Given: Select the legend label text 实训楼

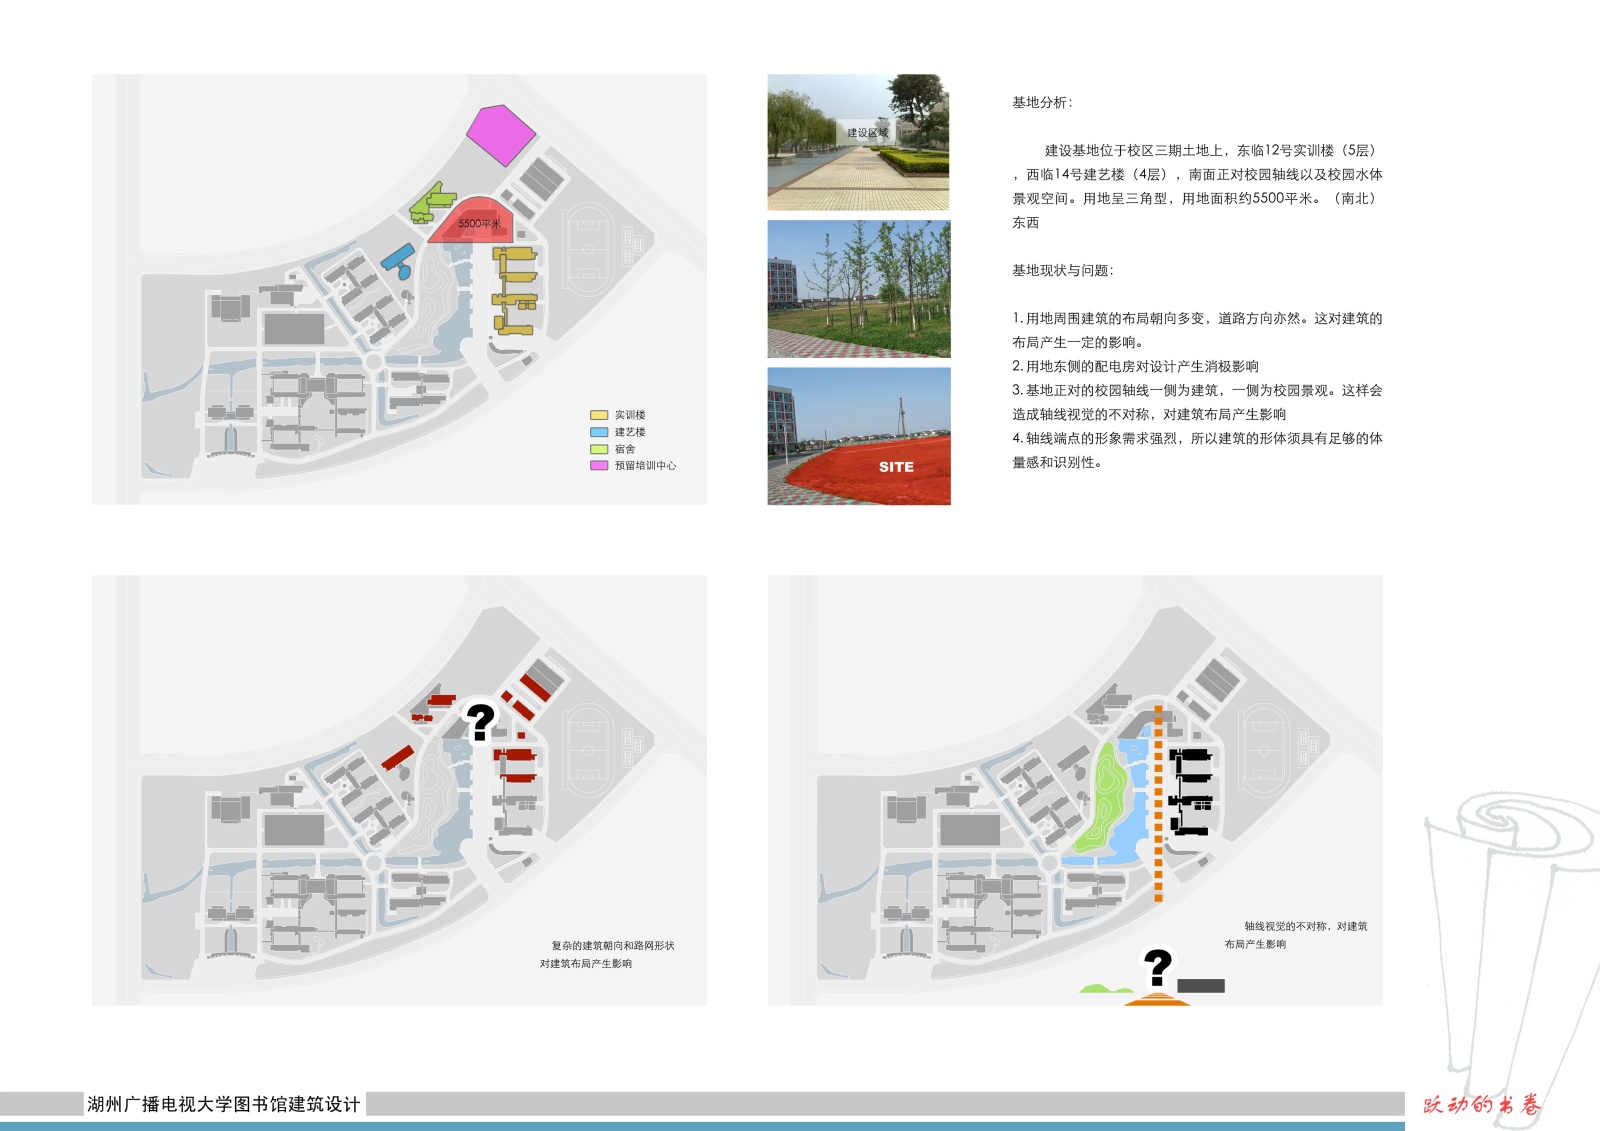Looking at the screenshot, I should (x=630, y=415).
